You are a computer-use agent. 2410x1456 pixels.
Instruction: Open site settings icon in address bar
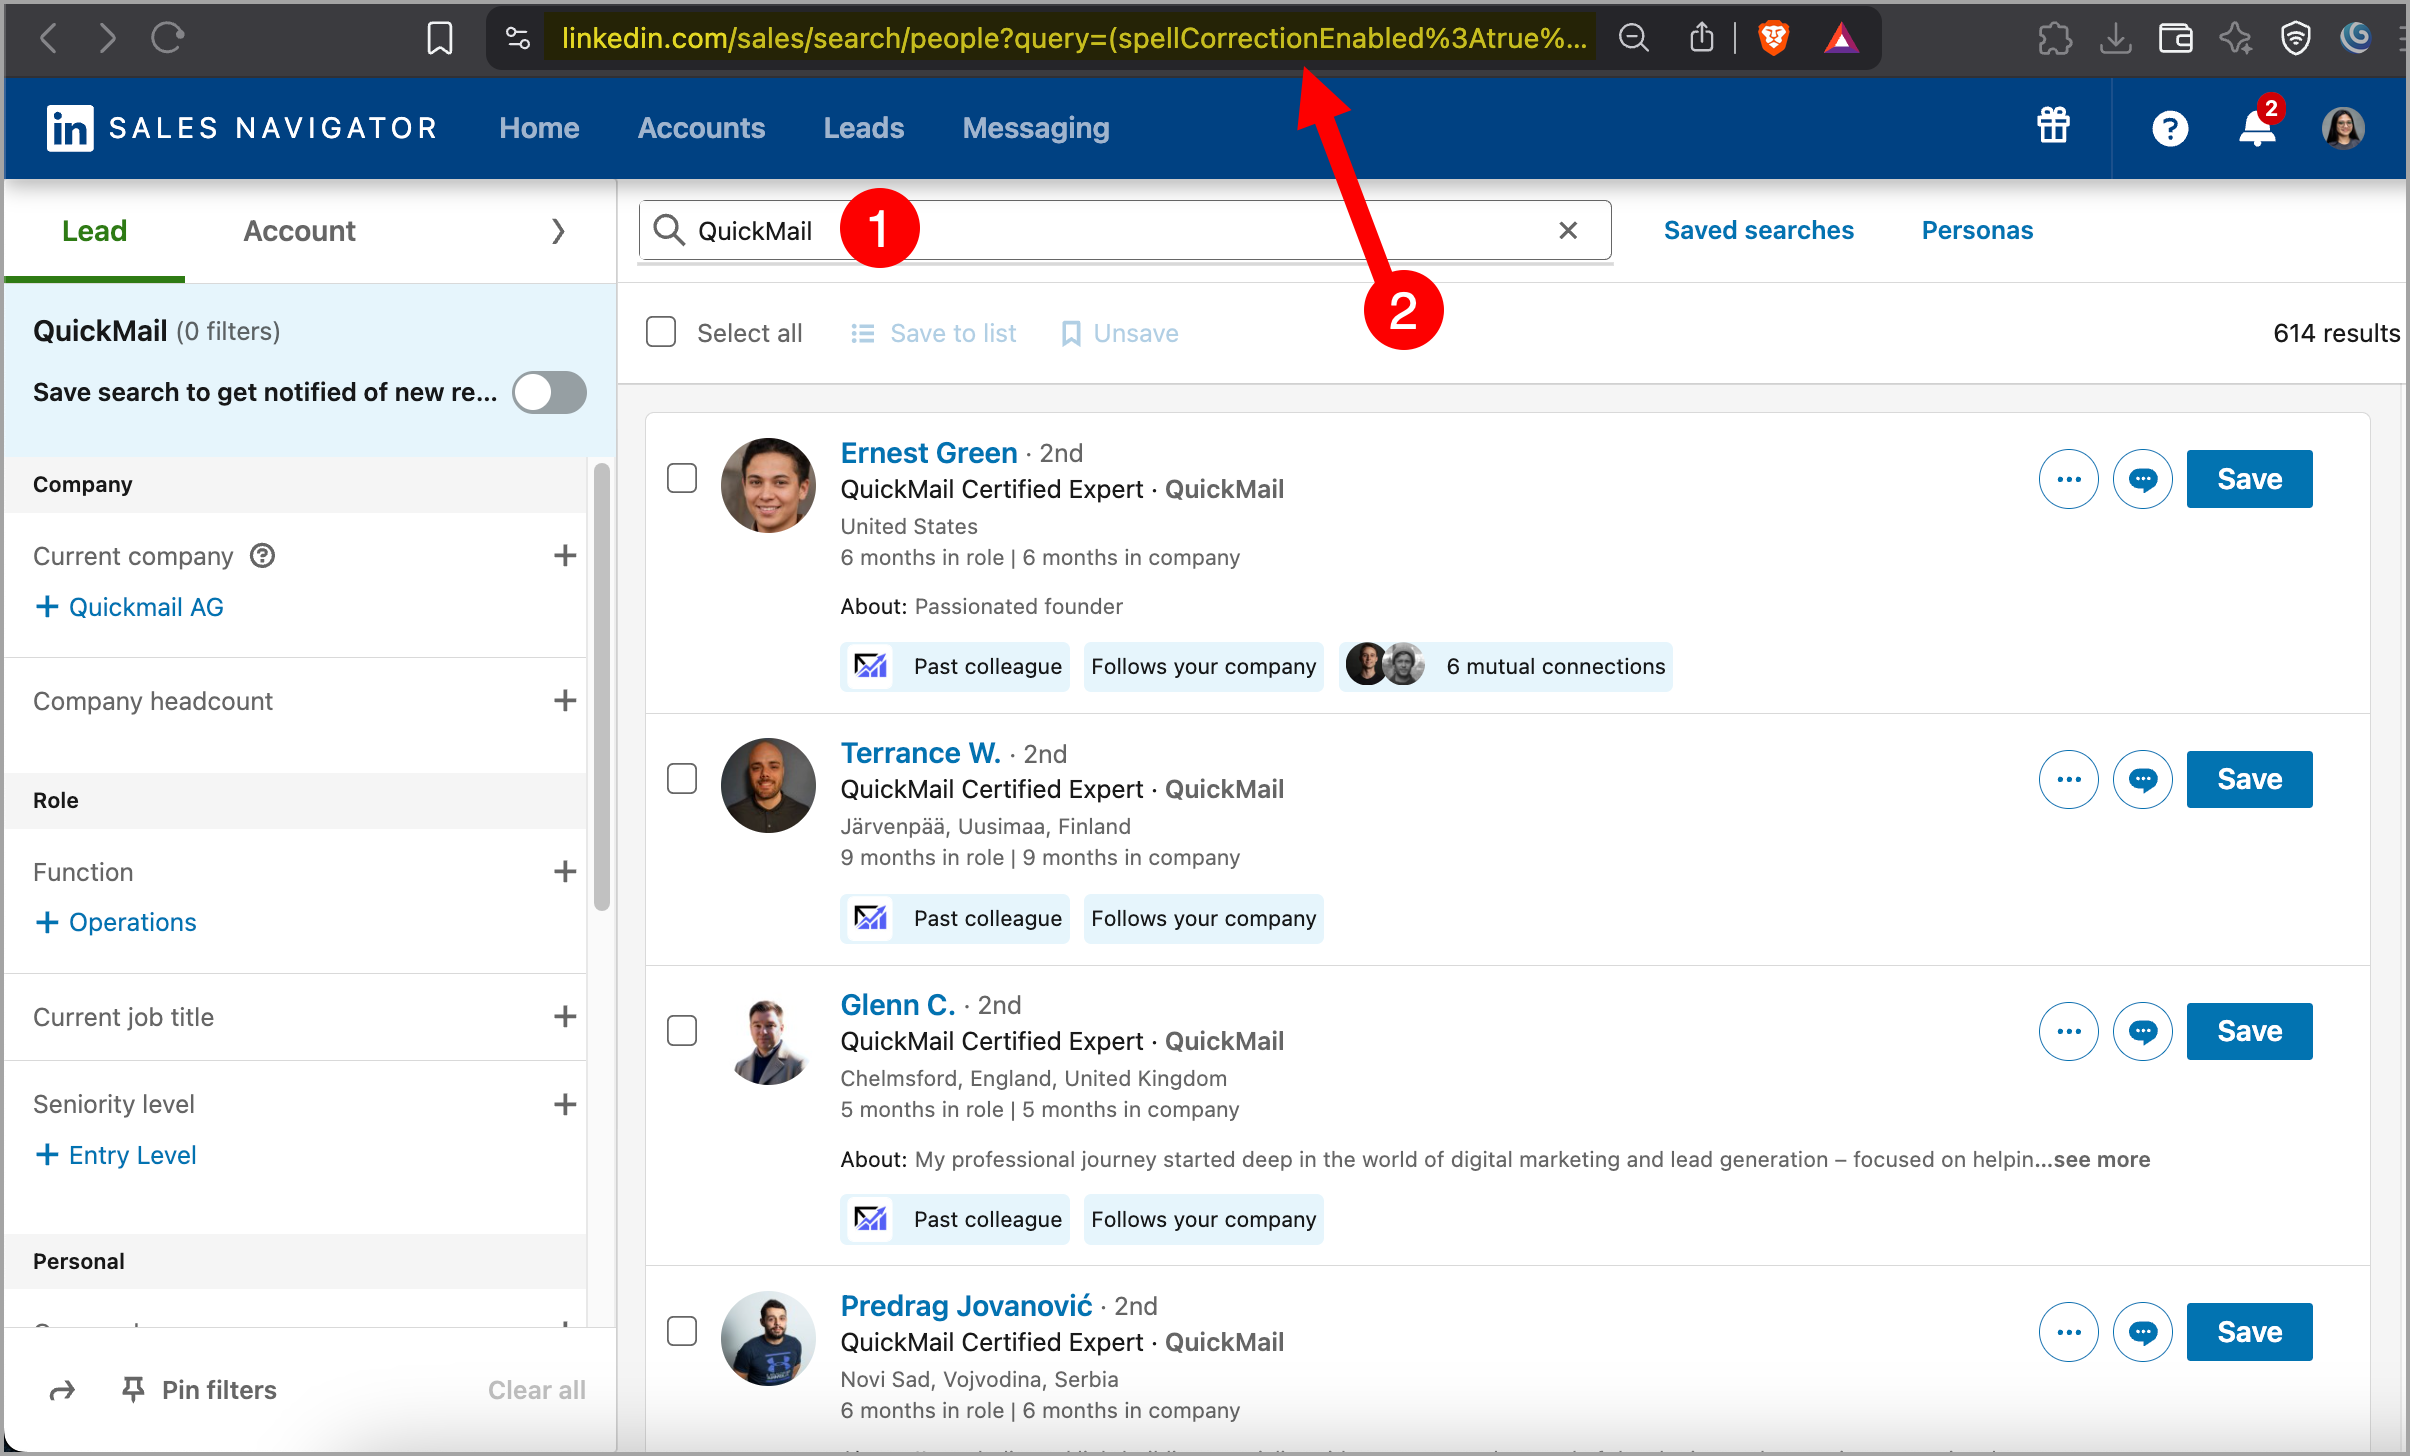point(517,38)
